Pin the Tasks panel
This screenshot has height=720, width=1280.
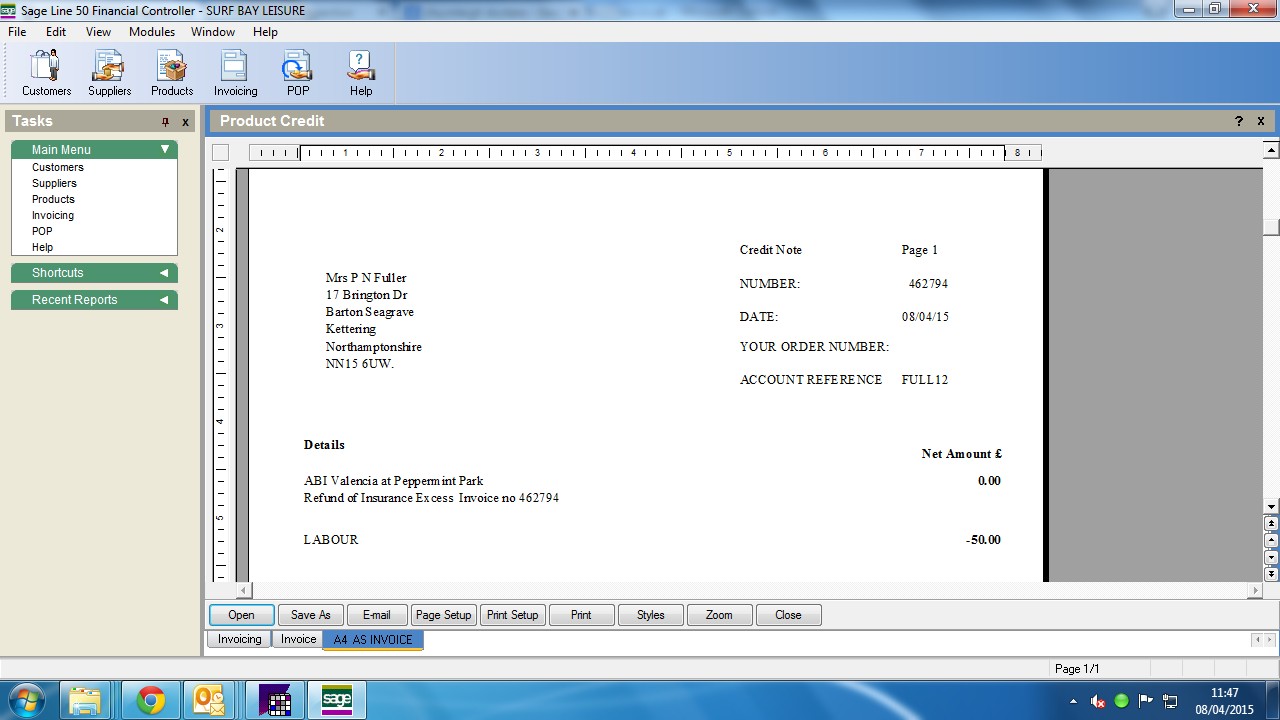point(166,122)
